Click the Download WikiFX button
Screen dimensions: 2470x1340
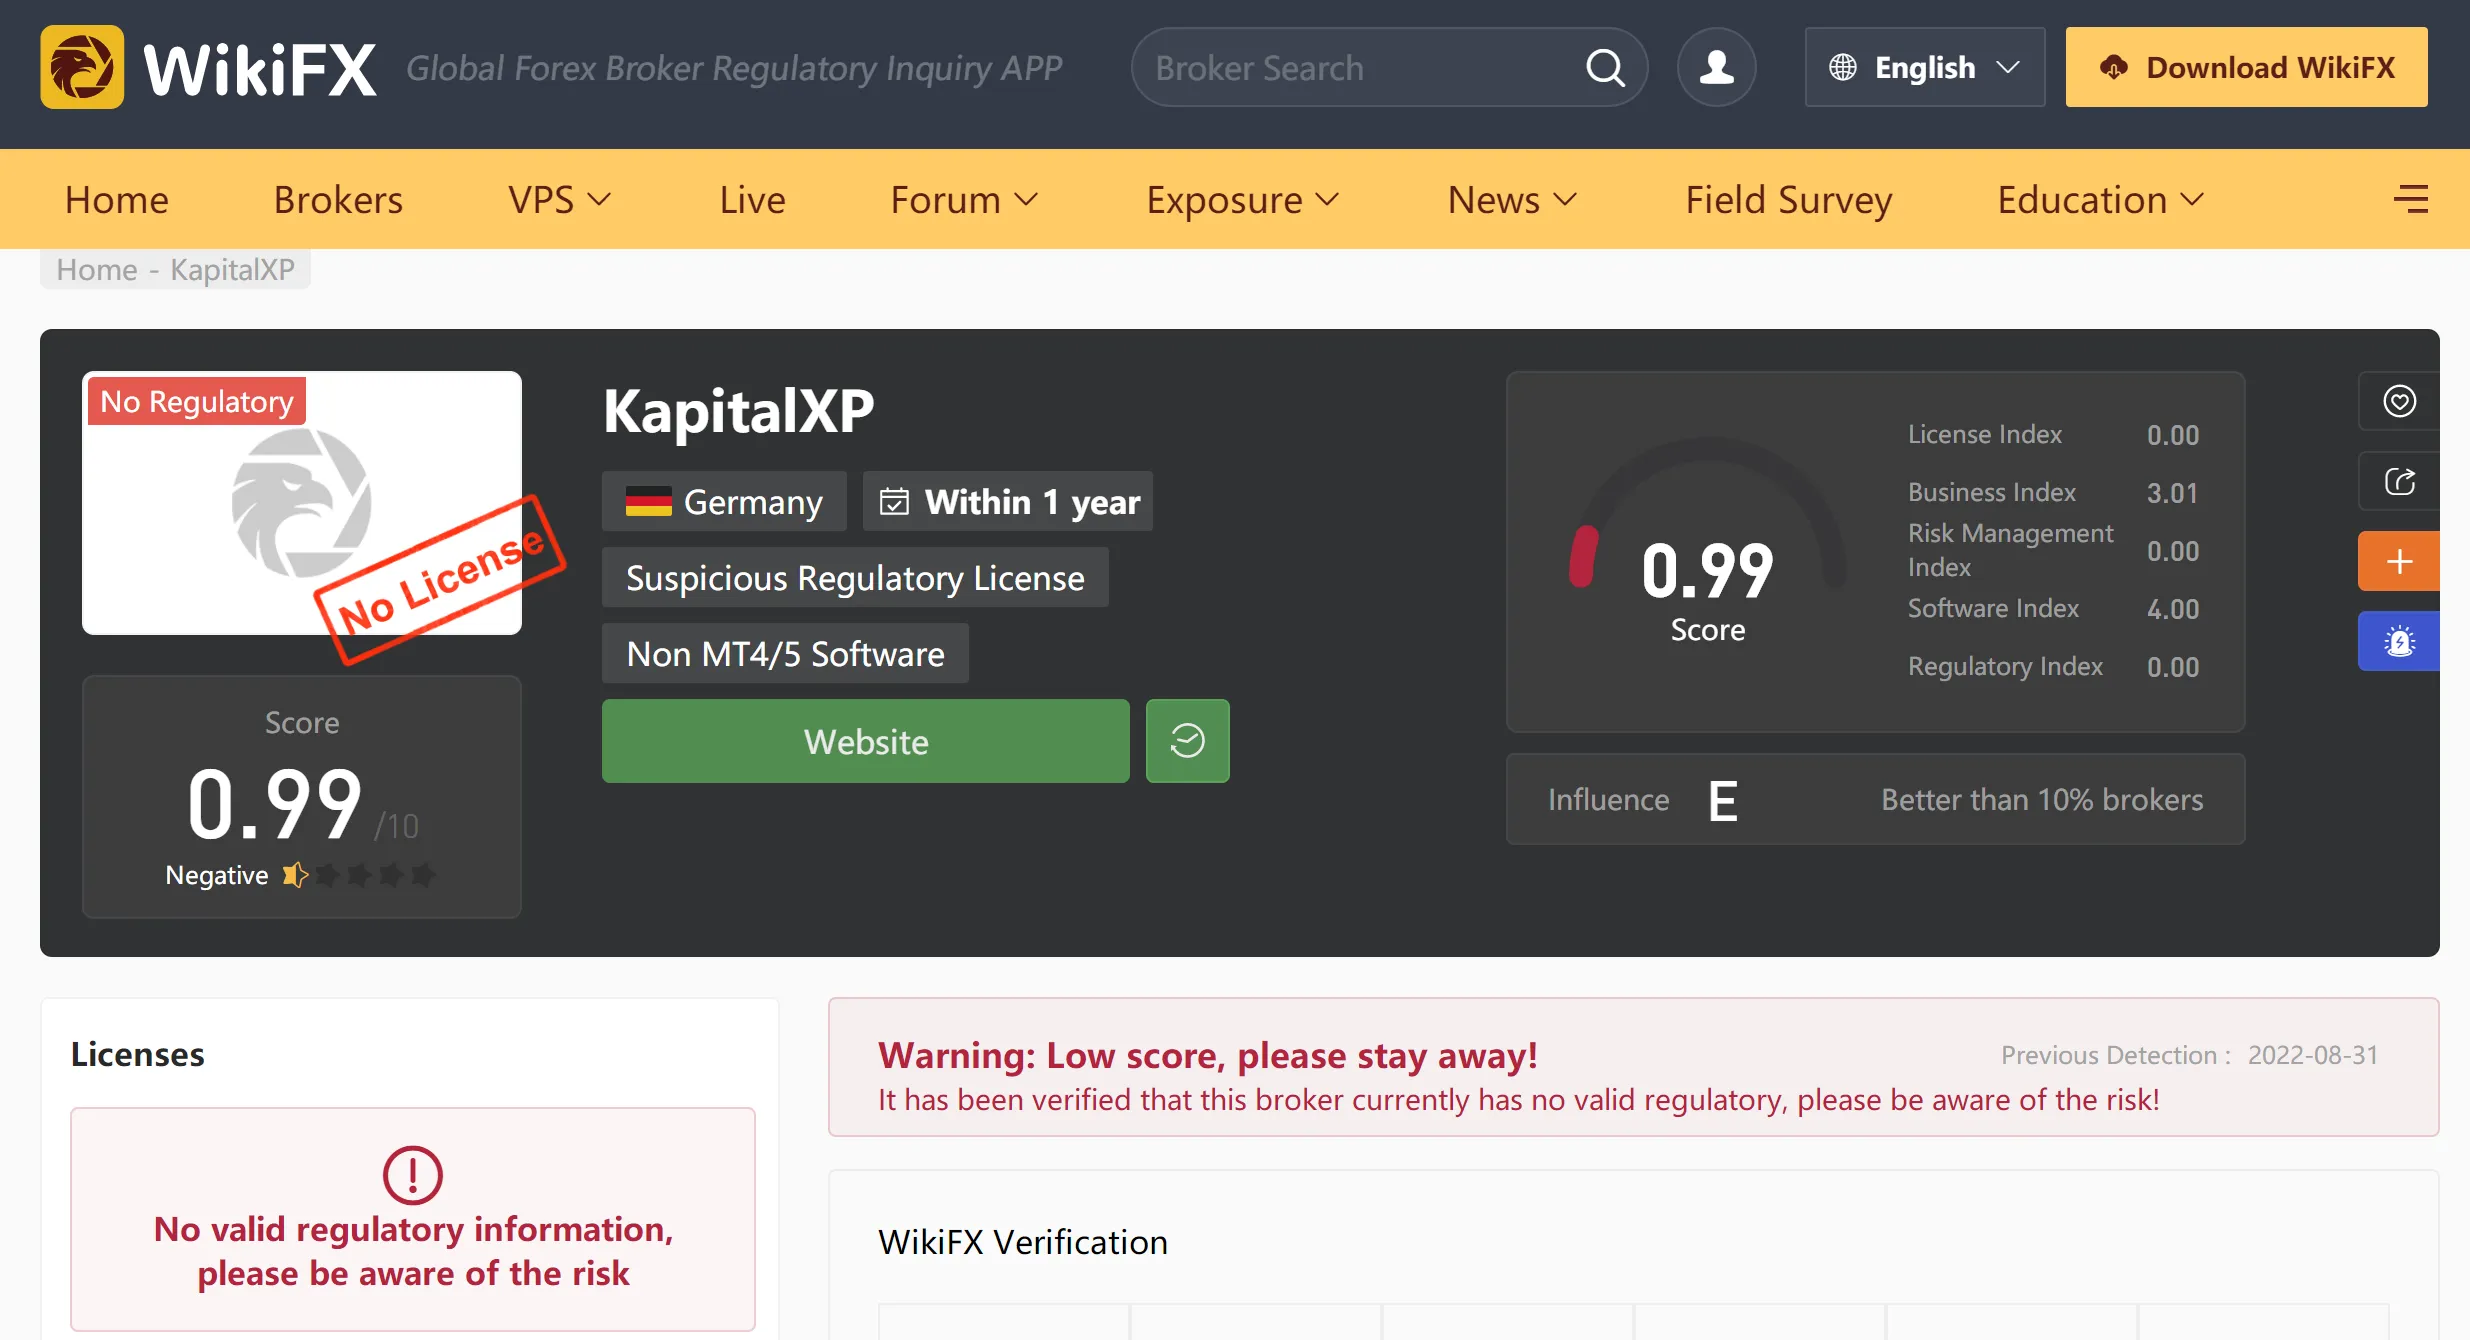(x=2246, y=67)
